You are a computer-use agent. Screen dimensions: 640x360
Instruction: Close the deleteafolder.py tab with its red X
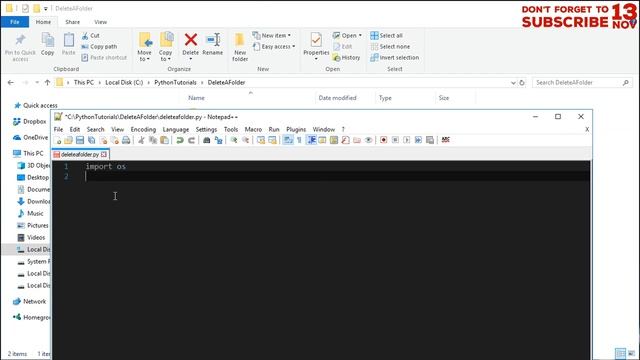(x=104, y=154)
